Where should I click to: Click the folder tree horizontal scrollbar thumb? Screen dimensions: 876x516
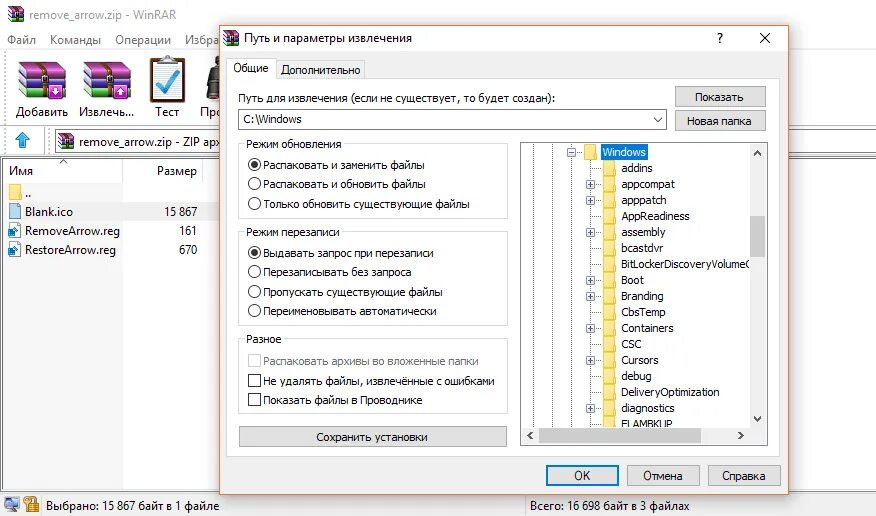[620, 436]
